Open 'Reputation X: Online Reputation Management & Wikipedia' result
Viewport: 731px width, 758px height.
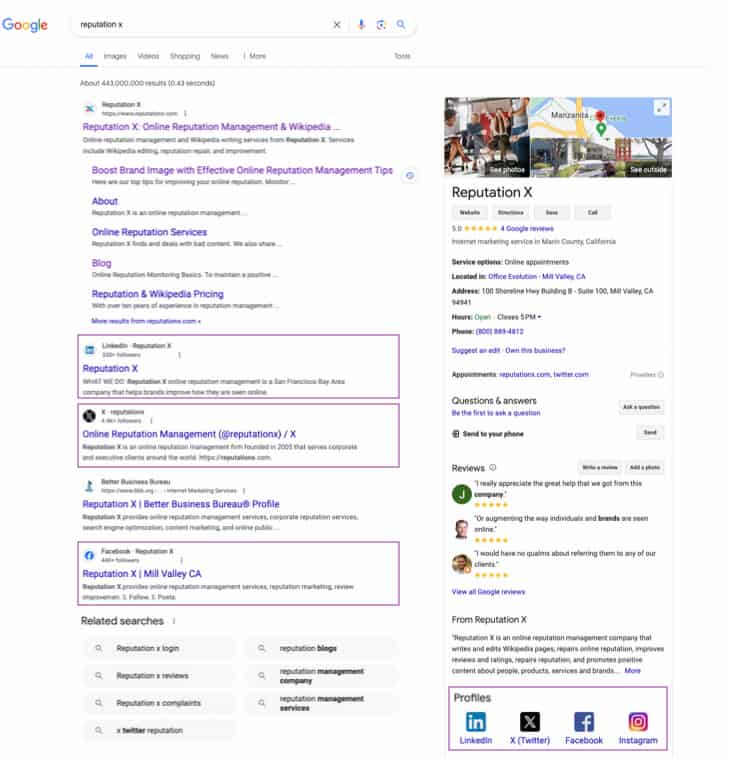pyautogui.click(x=211, y=127)
